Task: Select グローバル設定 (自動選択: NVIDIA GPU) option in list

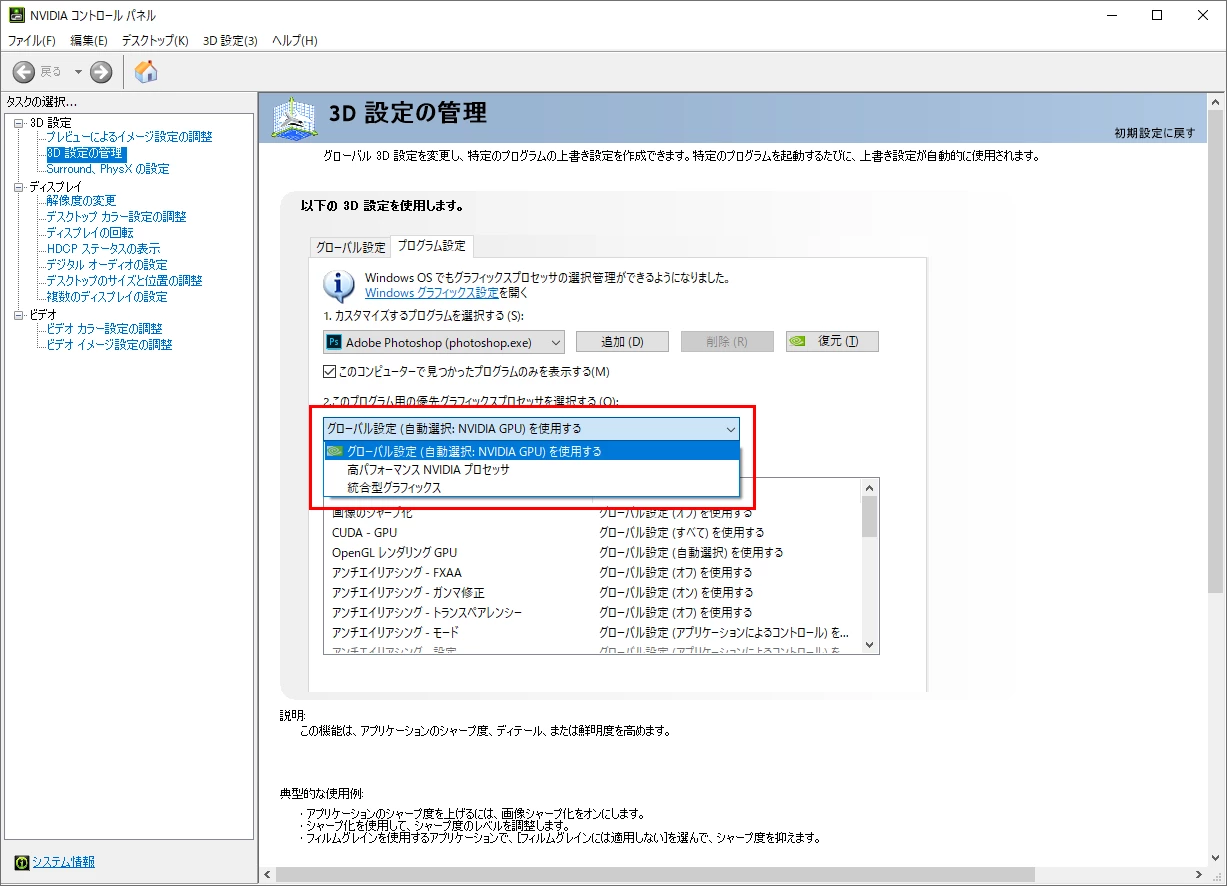Action: pyautogui.click(x=531, y=451)
